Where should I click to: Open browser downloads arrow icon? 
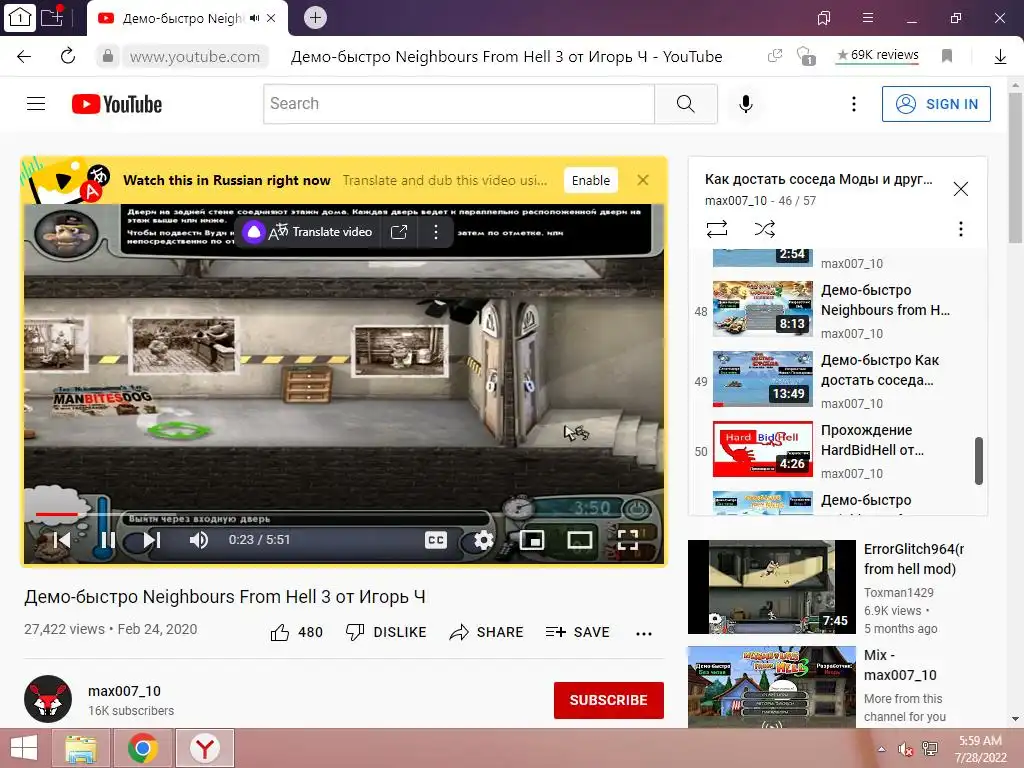(1000, 56)
